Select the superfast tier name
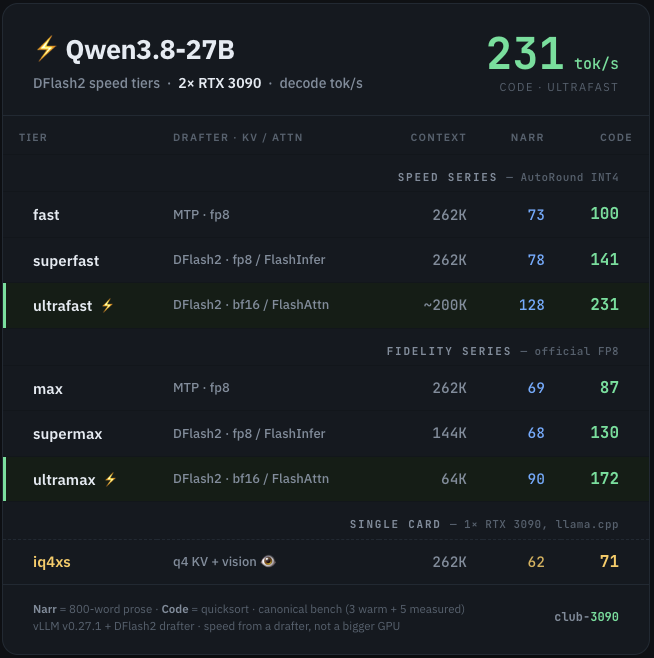Screen dimensions: 654x658 (x=66, y=261)
